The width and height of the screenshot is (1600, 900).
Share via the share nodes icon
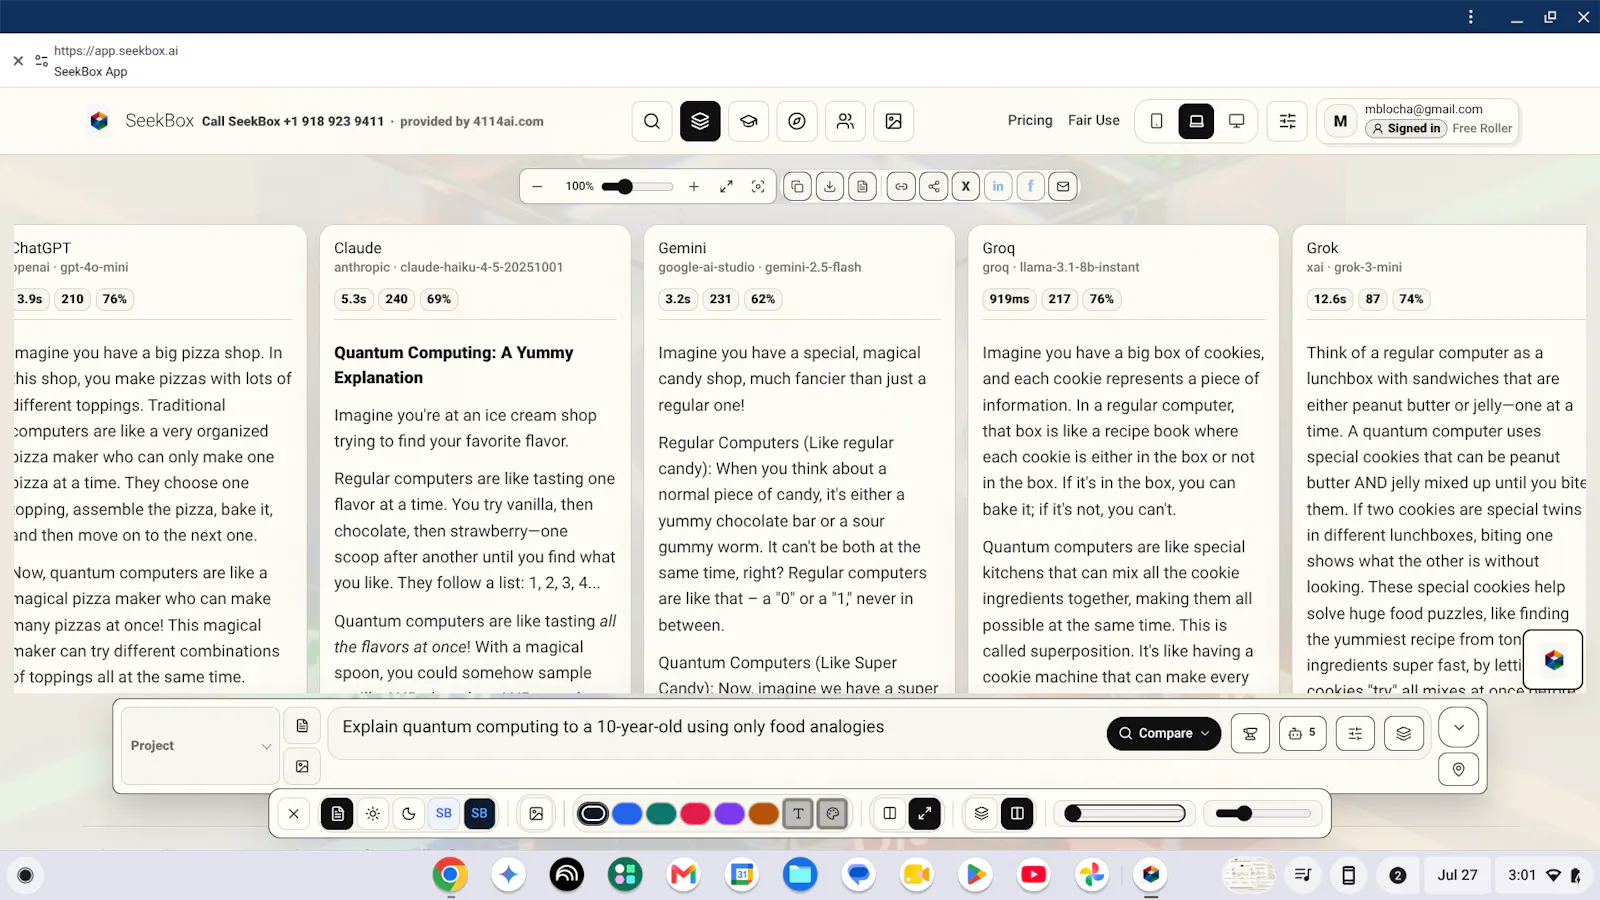point(934,186)
